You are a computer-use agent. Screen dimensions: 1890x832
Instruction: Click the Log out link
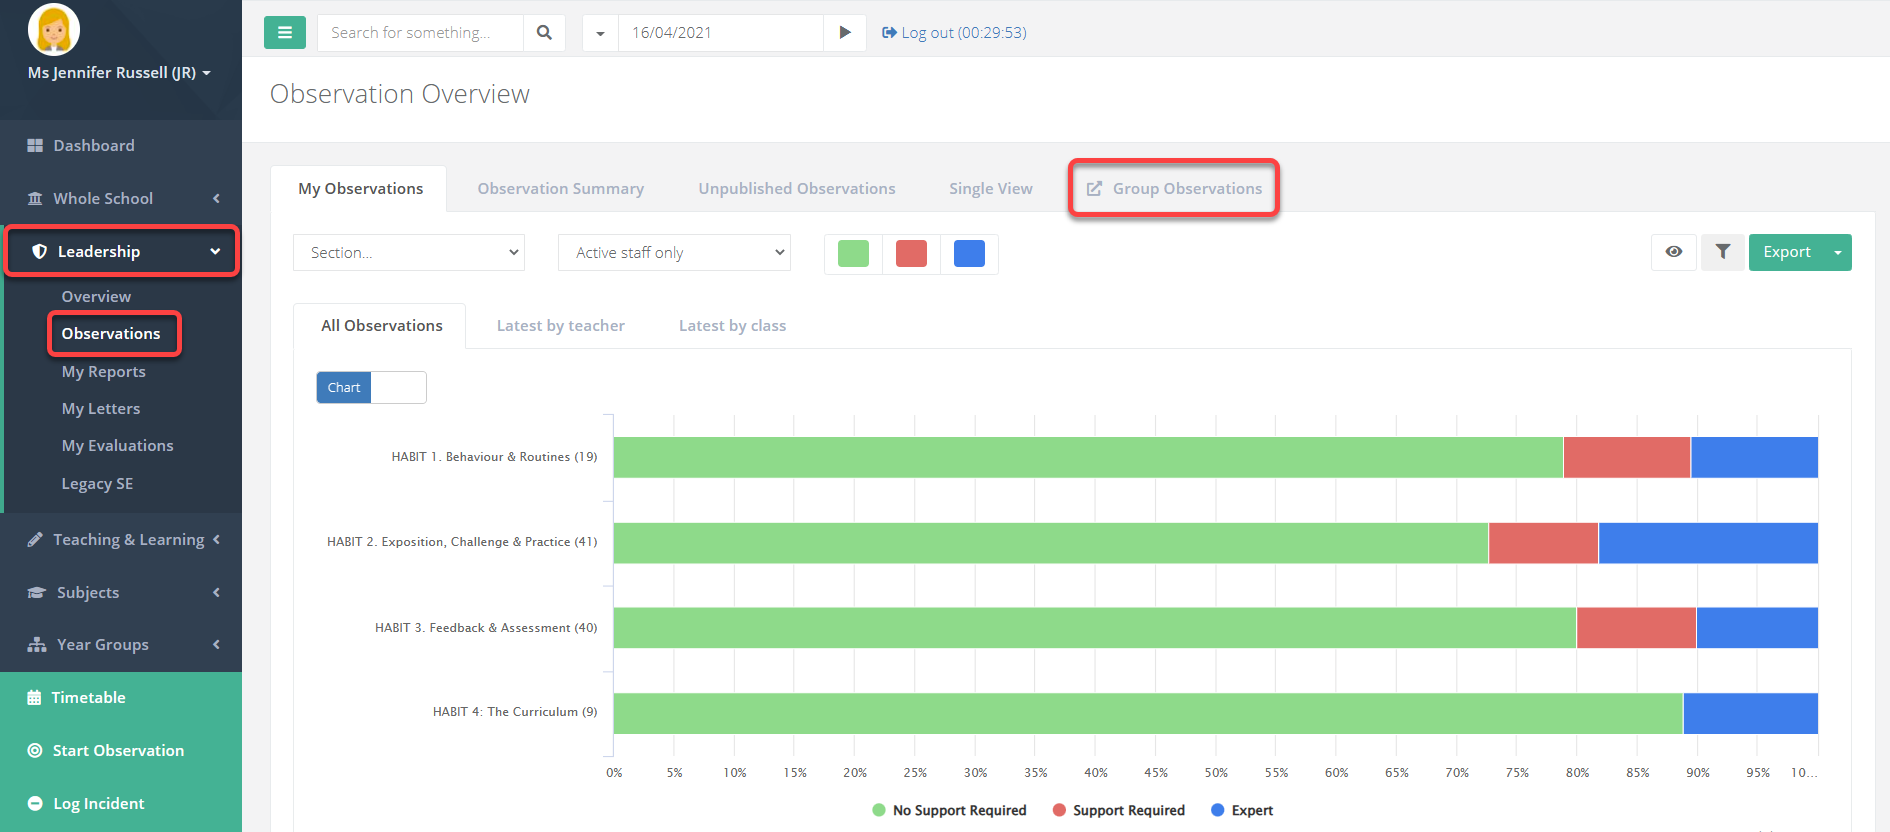tap(954, 33)
